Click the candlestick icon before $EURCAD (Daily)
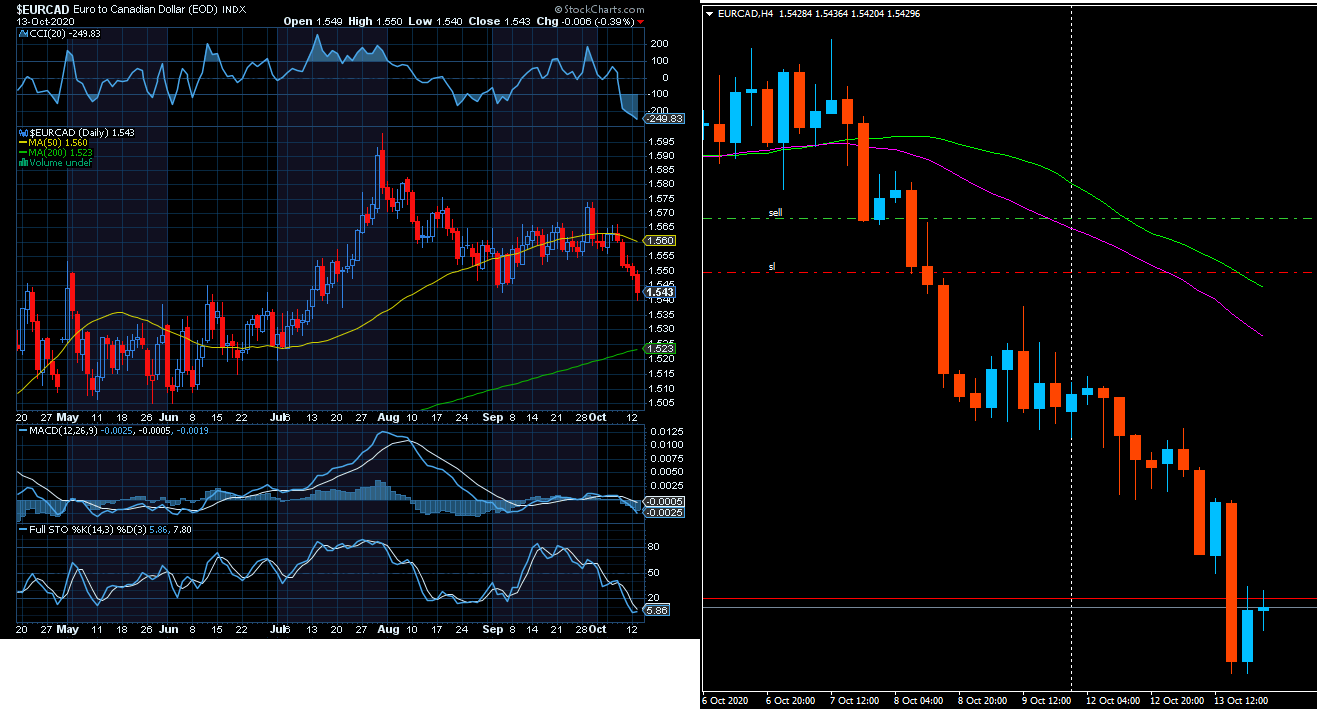Screen dimensions: 1317x709 [x=24, y=132]
